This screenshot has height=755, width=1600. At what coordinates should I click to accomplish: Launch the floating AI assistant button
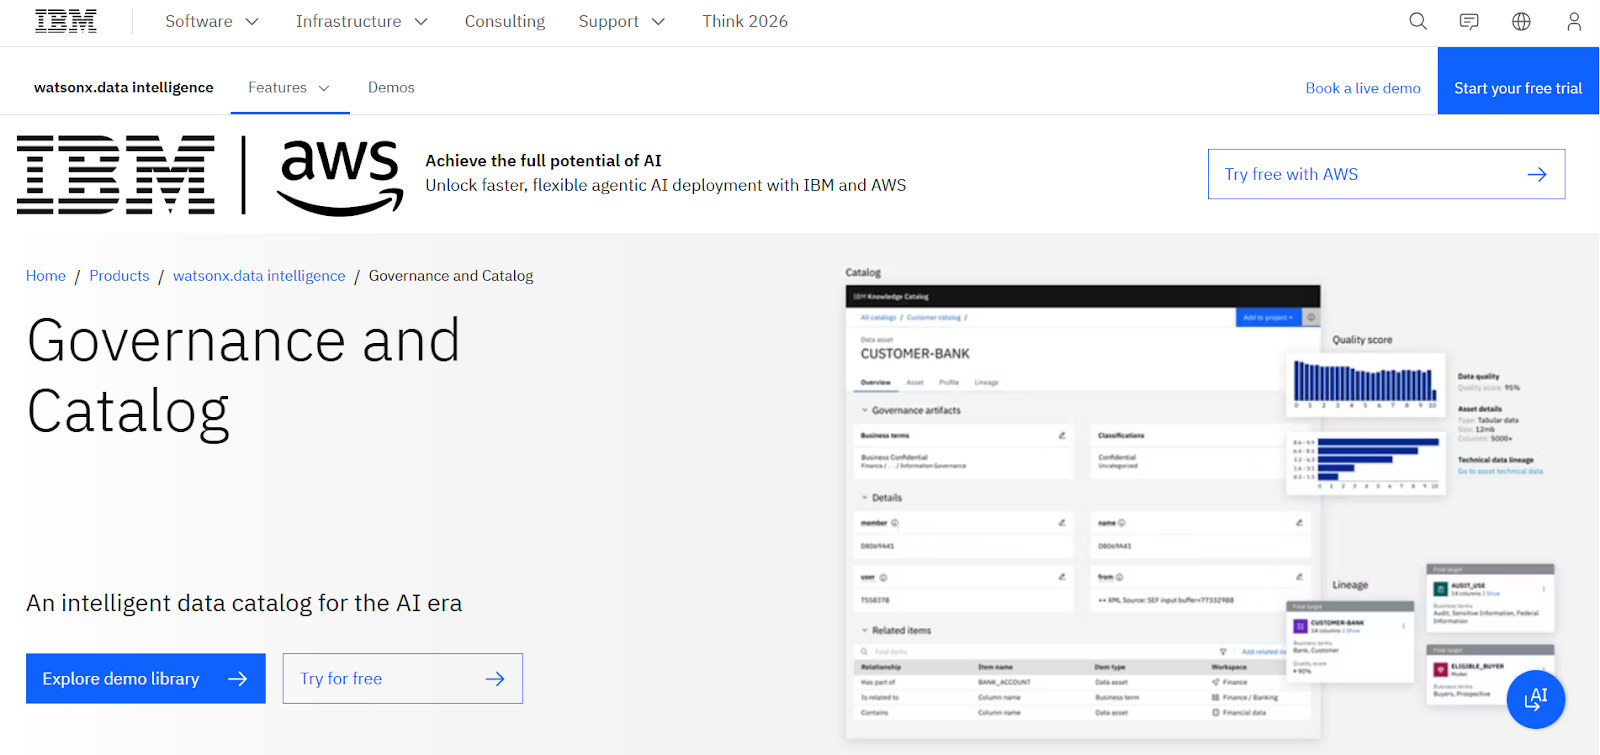pyautogui.click(x=1536, y=699)
